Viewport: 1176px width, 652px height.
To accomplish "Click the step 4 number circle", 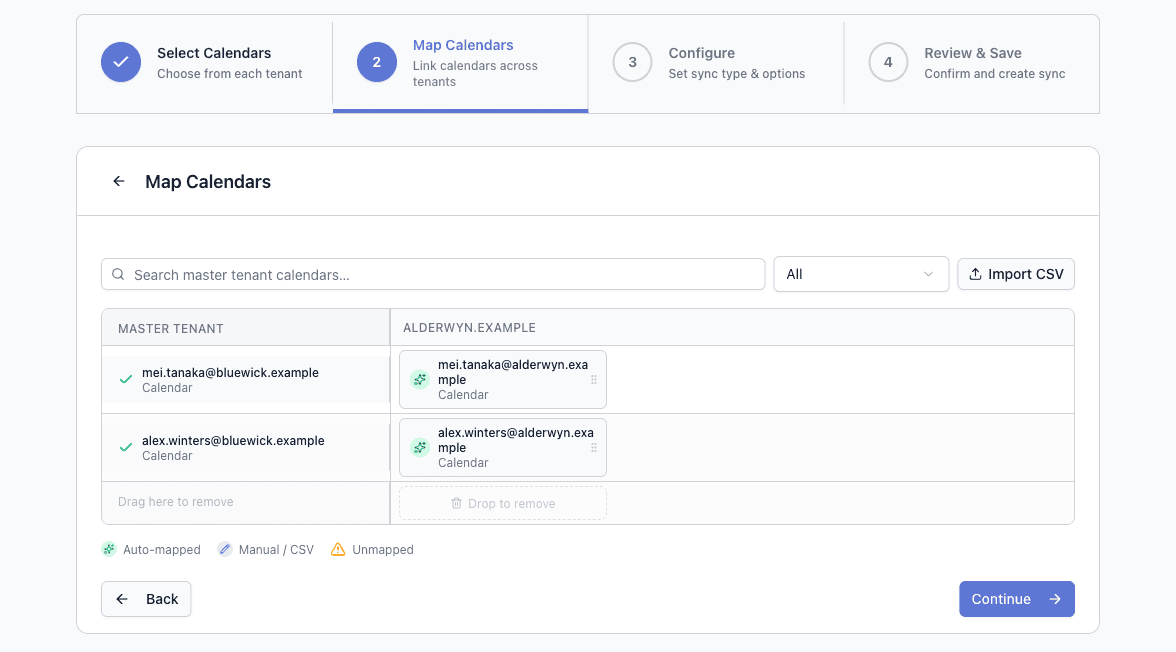I will tap(888, 62).
